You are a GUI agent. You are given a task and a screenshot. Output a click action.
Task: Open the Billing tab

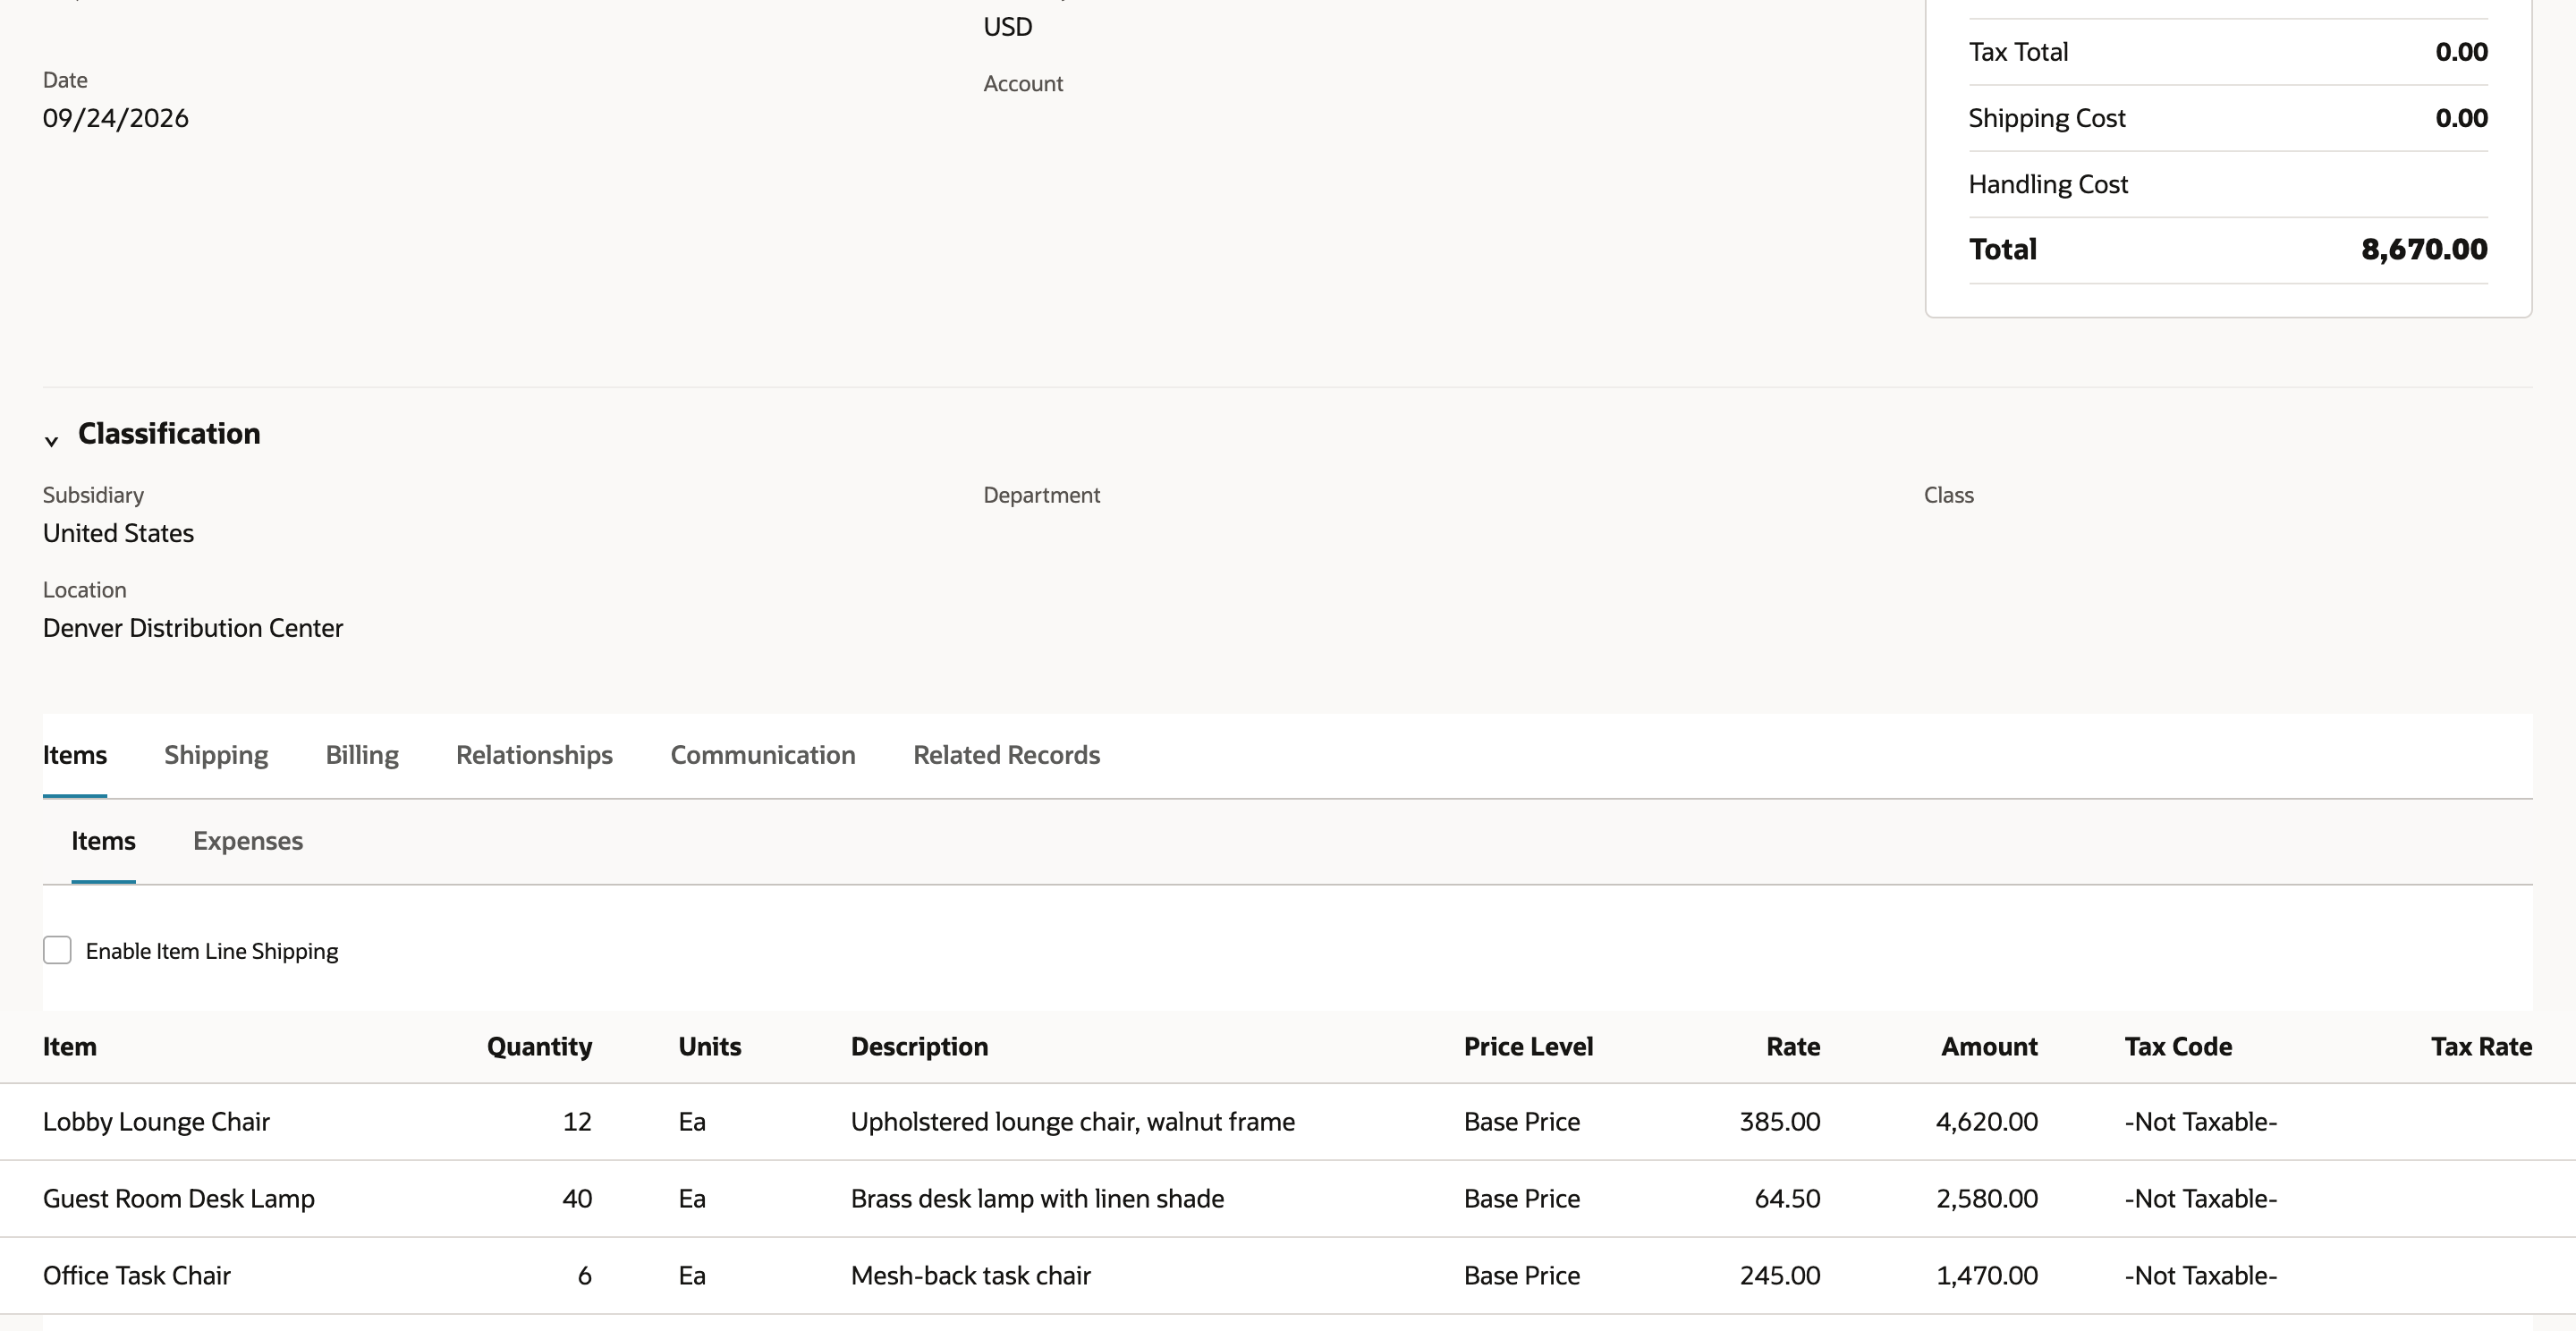pos(362,755)
